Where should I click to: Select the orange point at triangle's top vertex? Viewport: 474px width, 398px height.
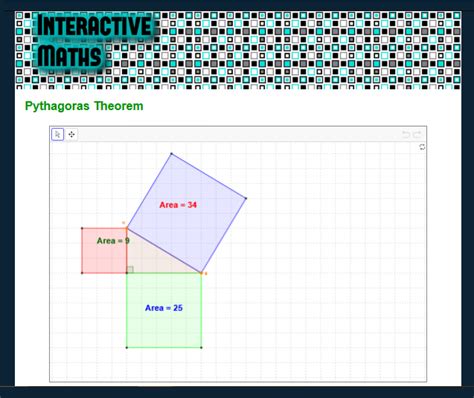127,228
